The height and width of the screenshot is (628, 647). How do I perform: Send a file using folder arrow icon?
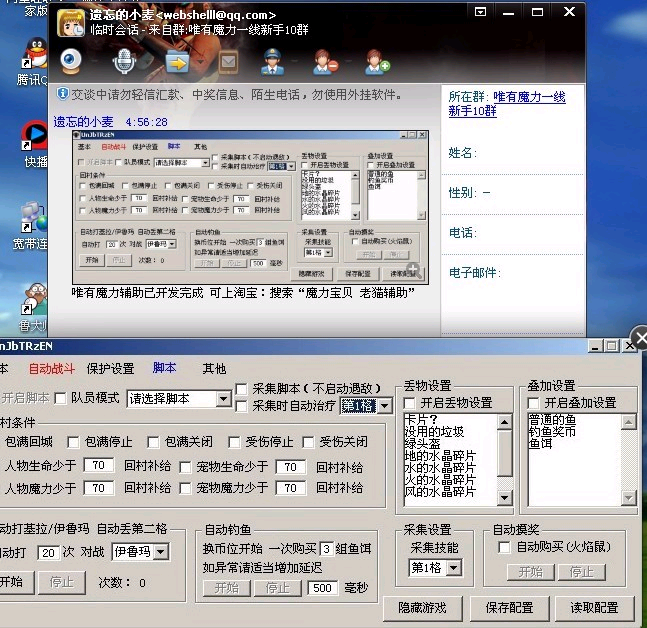click(x=177, y=62)
